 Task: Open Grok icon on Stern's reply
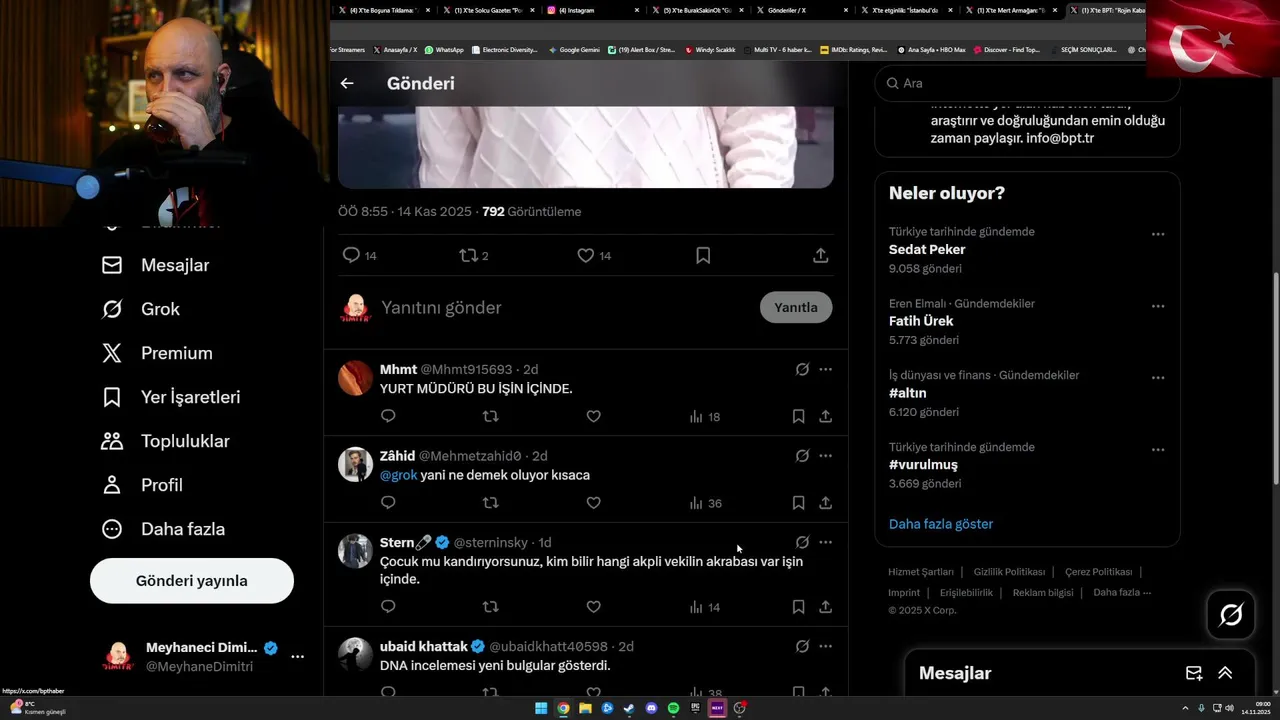coord(802,542)
